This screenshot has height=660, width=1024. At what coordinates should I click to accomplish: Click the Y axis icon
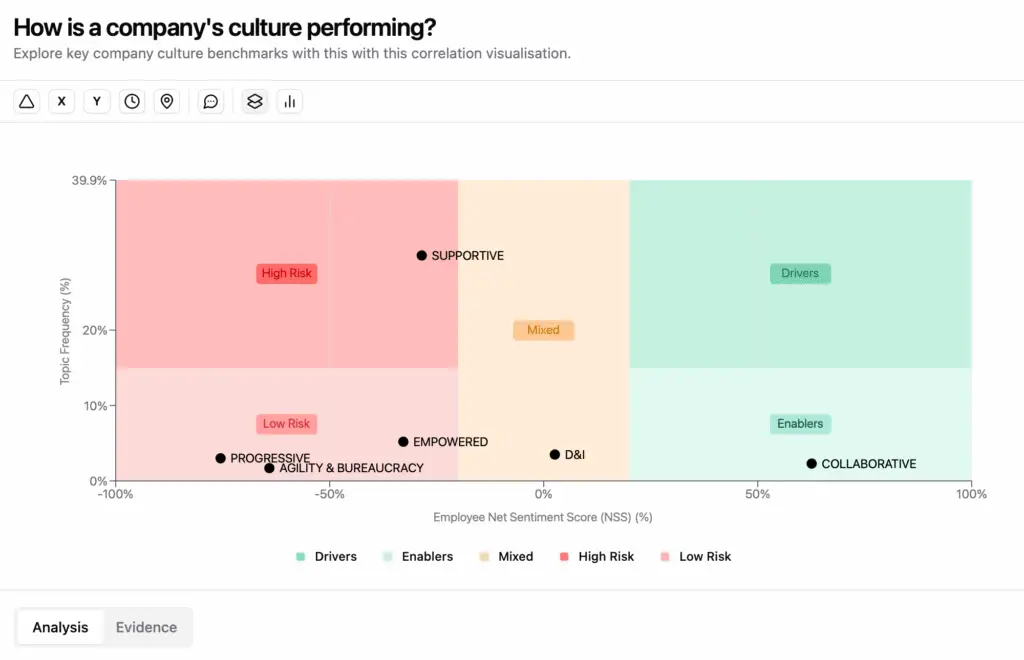pyautogui.click(x=96, y=101)
